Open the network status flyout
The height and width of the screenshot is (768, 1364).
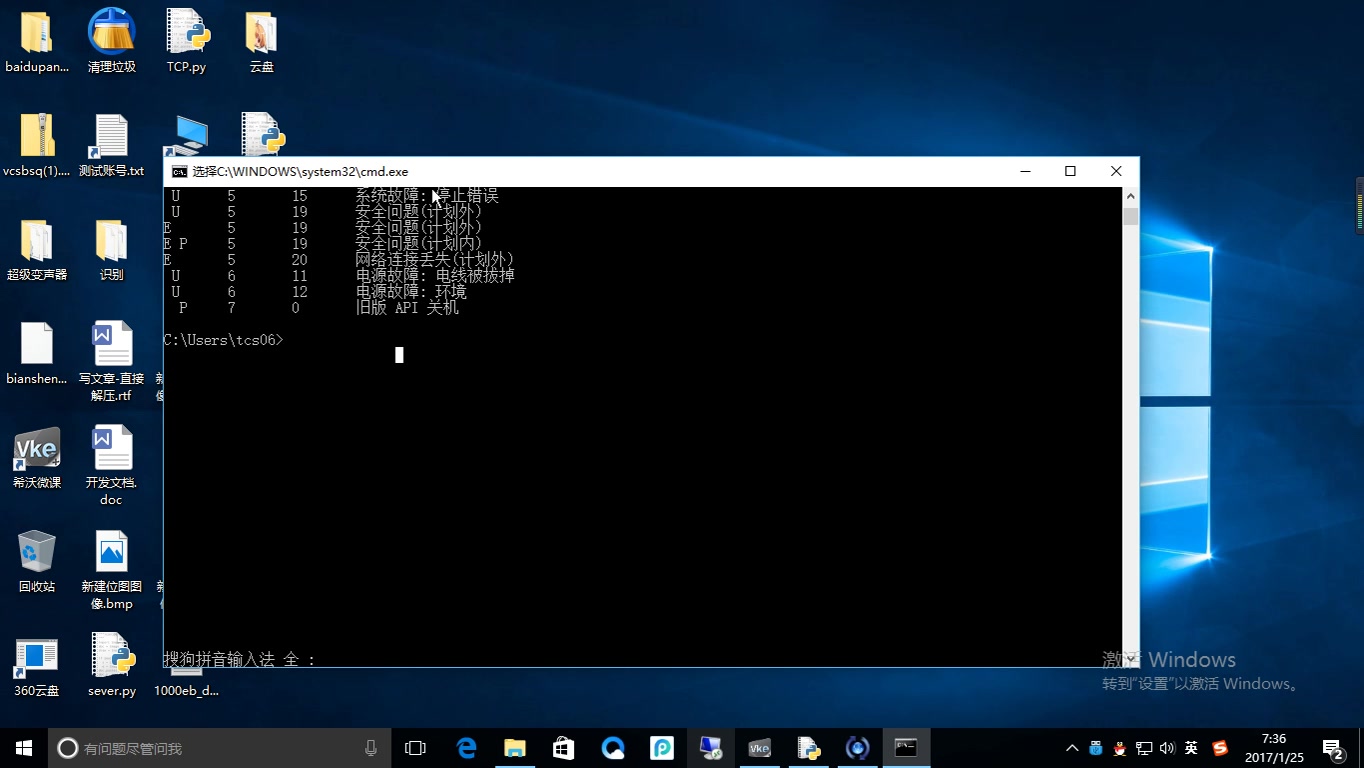[1143, 747]
